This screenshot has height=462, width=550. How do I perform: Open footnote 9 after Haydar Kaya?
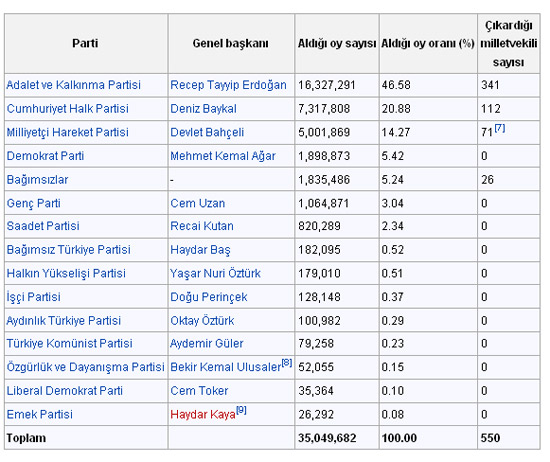pyautogui.click(x=241, y=410)
